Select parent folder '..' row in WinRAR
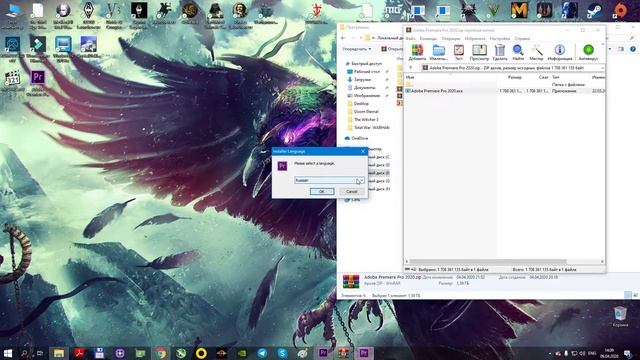The height and width of the screenshot is (360, 640). click(504, 84)
